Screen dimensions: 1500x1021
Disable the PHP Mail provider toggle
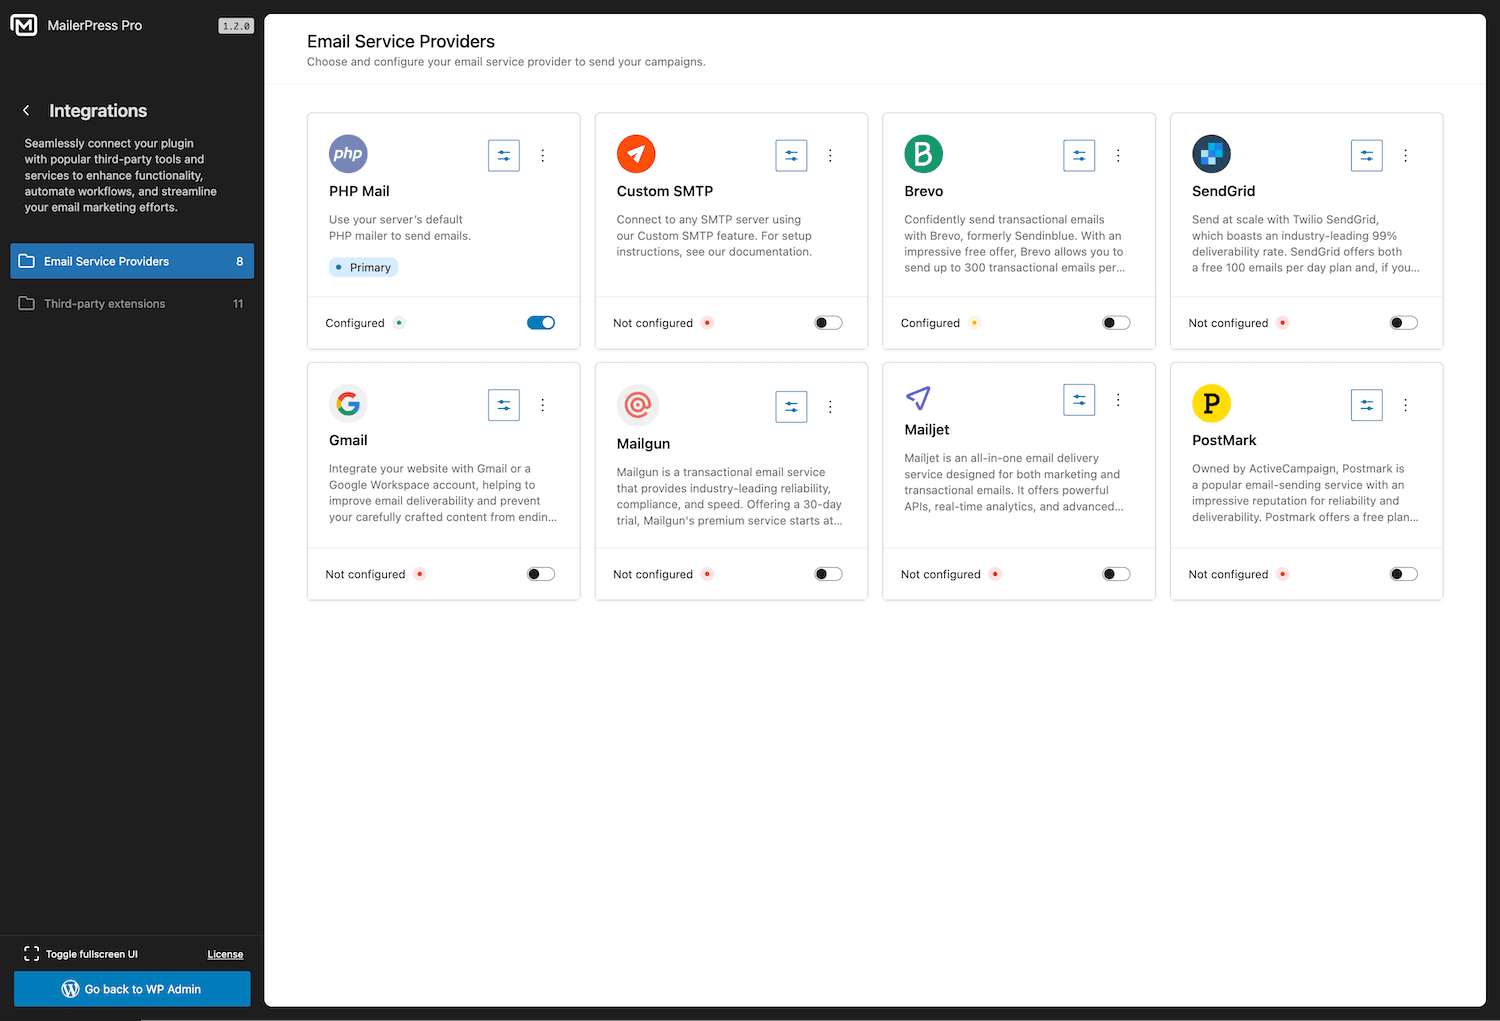pyautogui.click(x=540, y=322)
